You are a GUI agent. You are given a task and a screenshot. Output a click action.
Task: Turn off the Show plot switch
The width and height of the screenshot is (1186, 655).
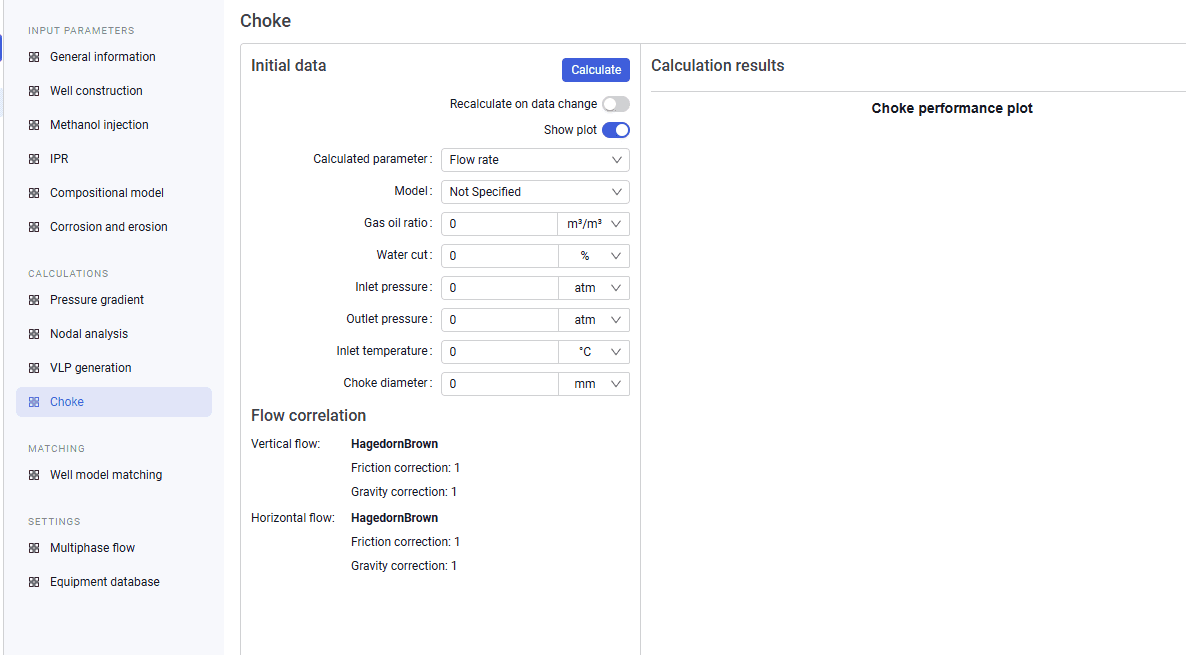[x=616, y=130]
